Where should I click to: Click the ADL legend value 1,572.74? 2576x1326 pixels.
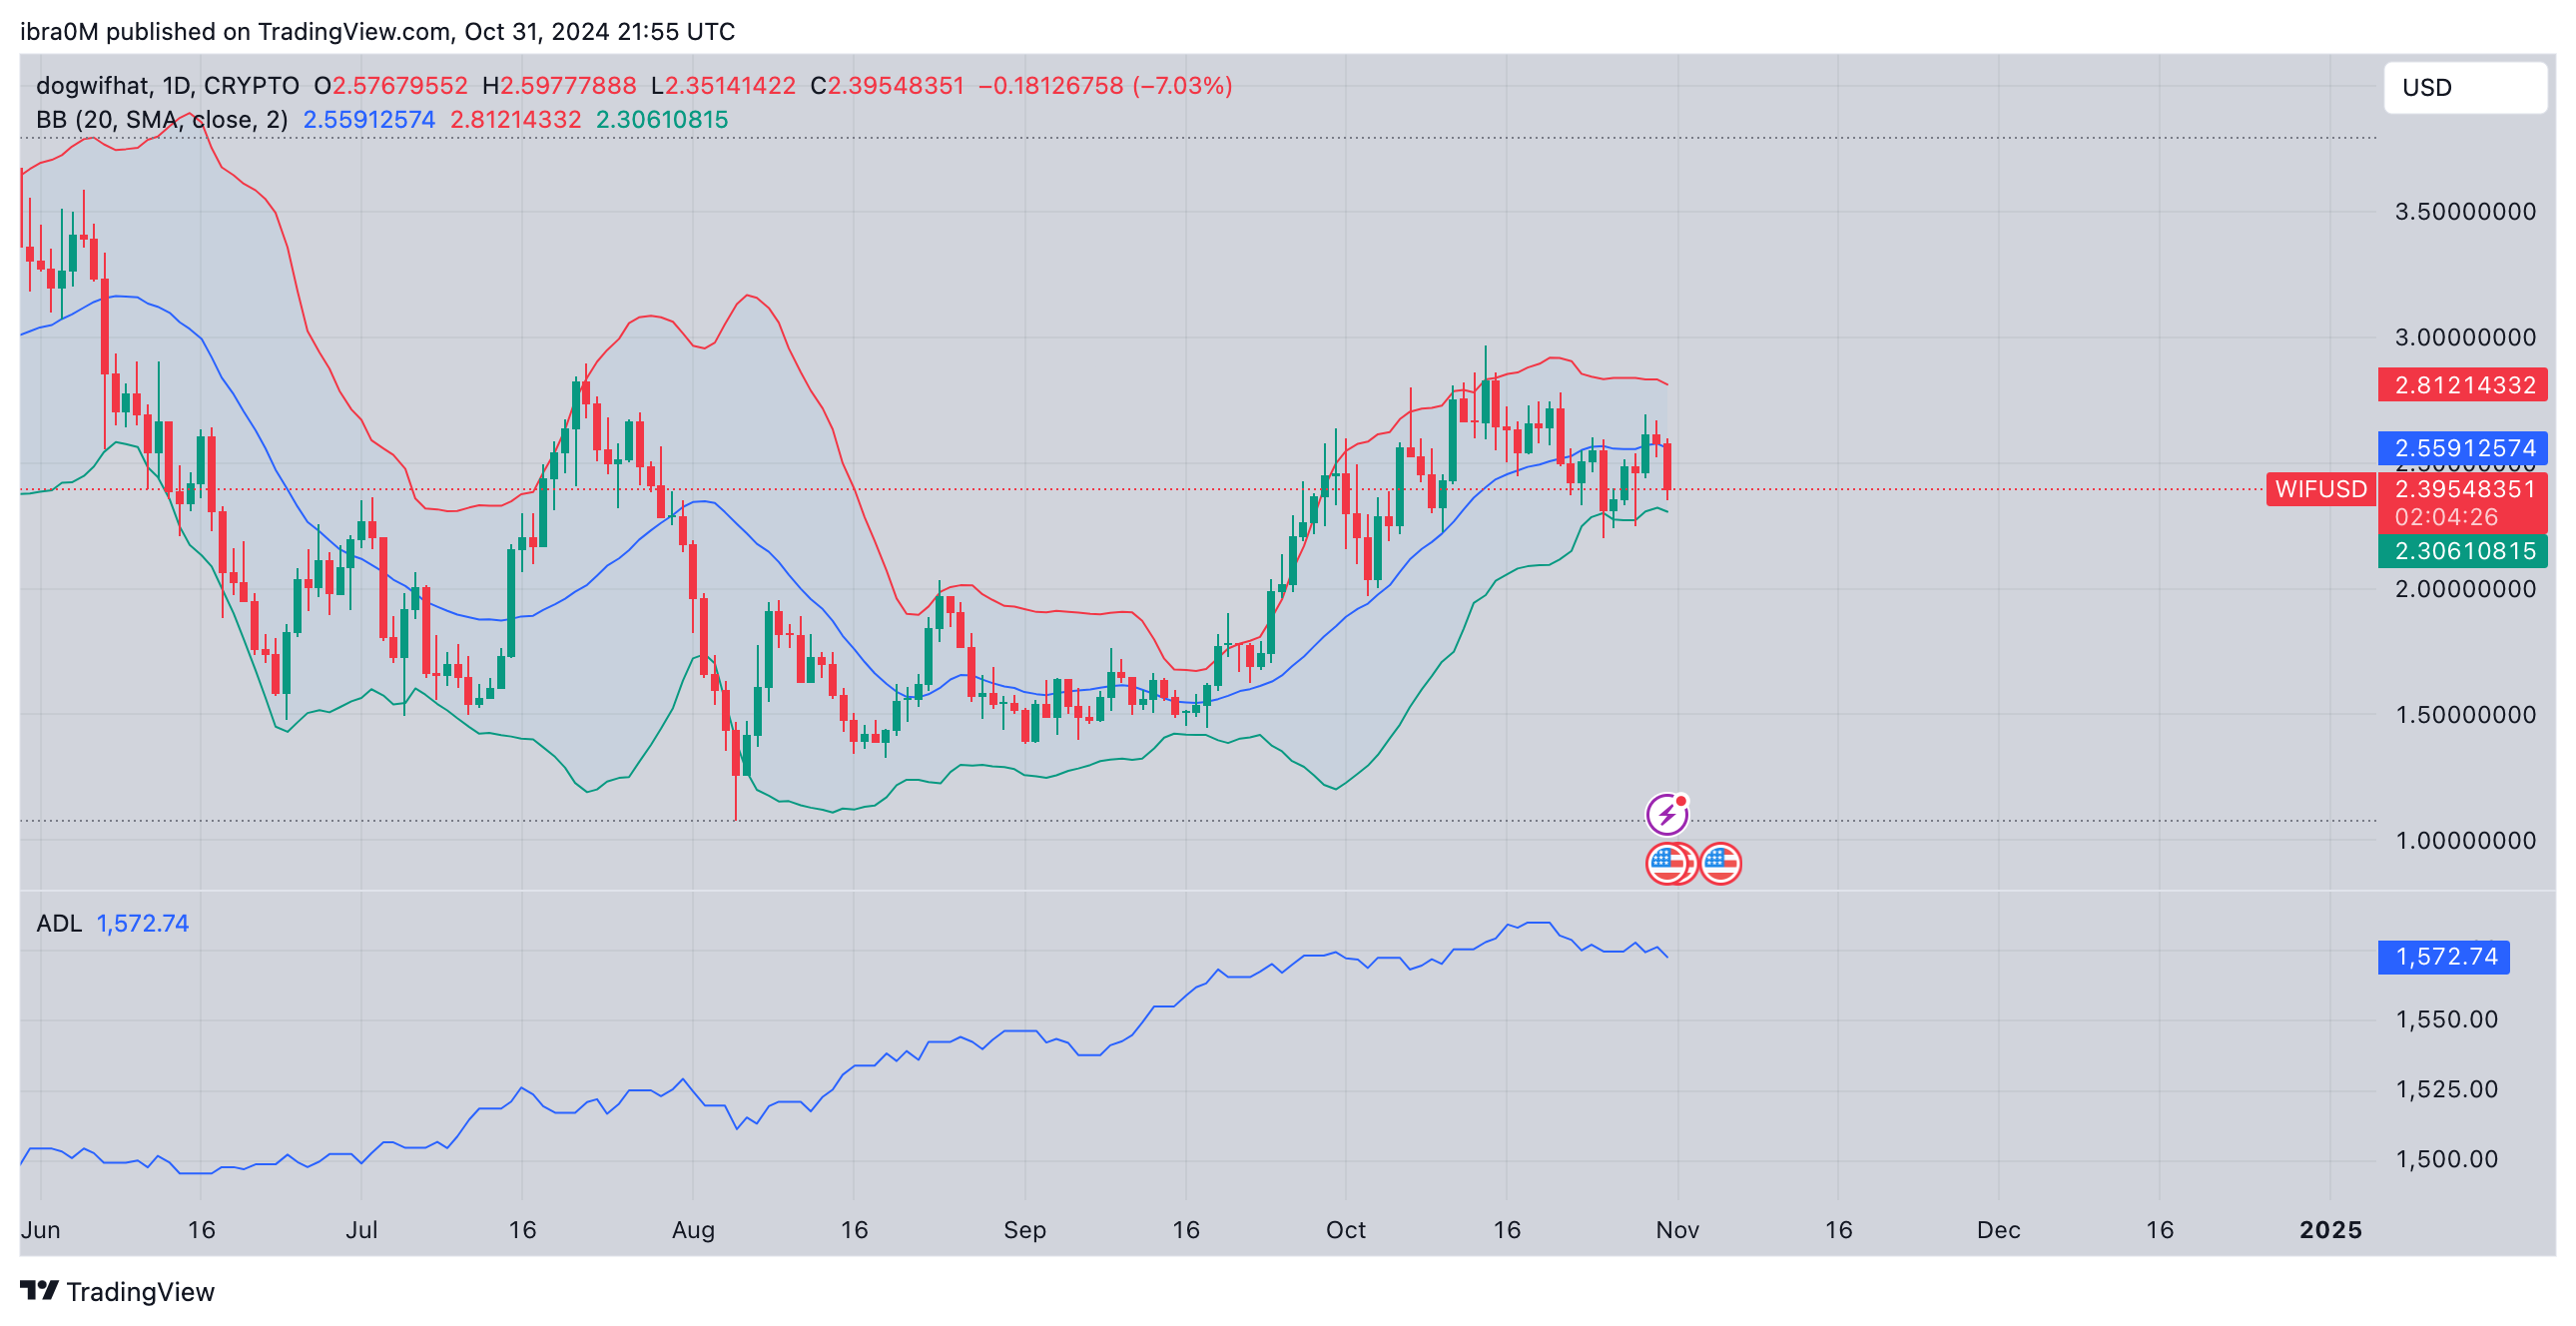(142, 923)
